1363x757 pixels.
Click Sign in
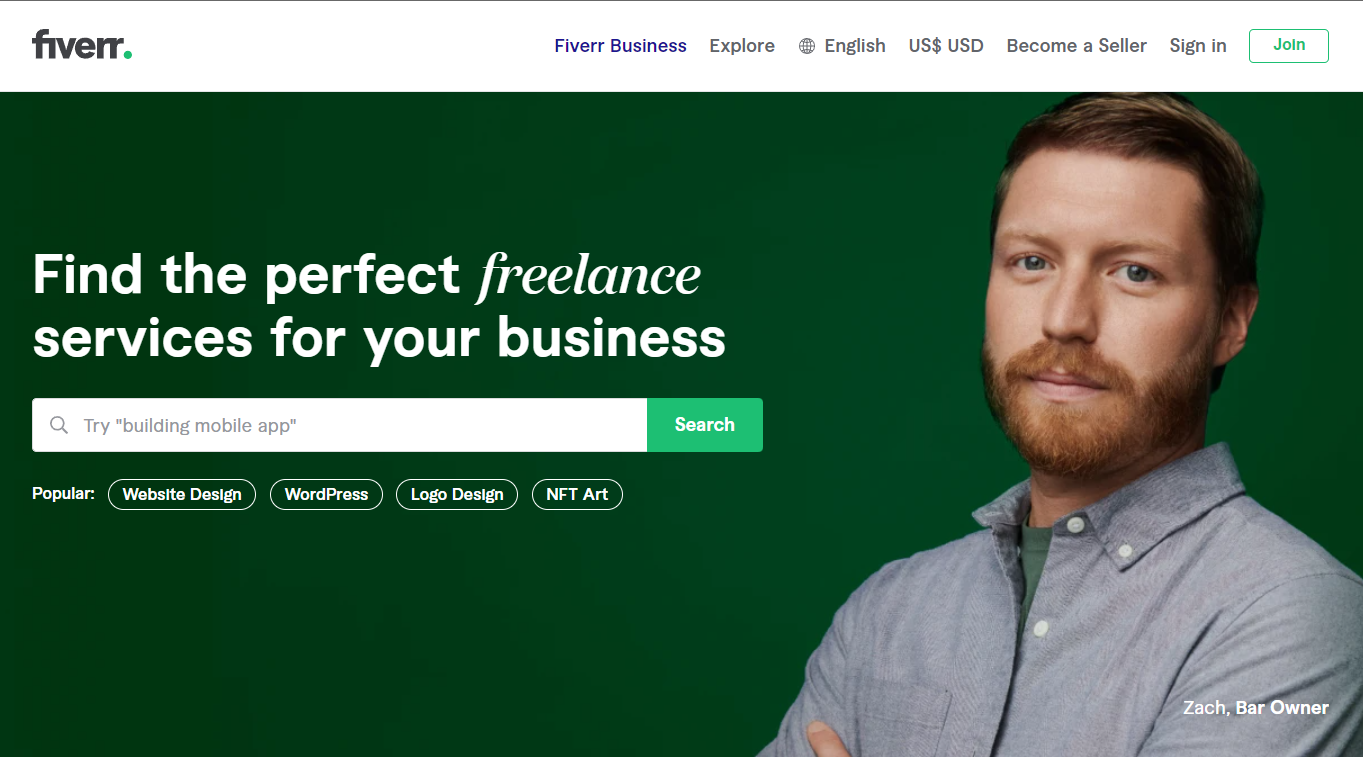1198,46
